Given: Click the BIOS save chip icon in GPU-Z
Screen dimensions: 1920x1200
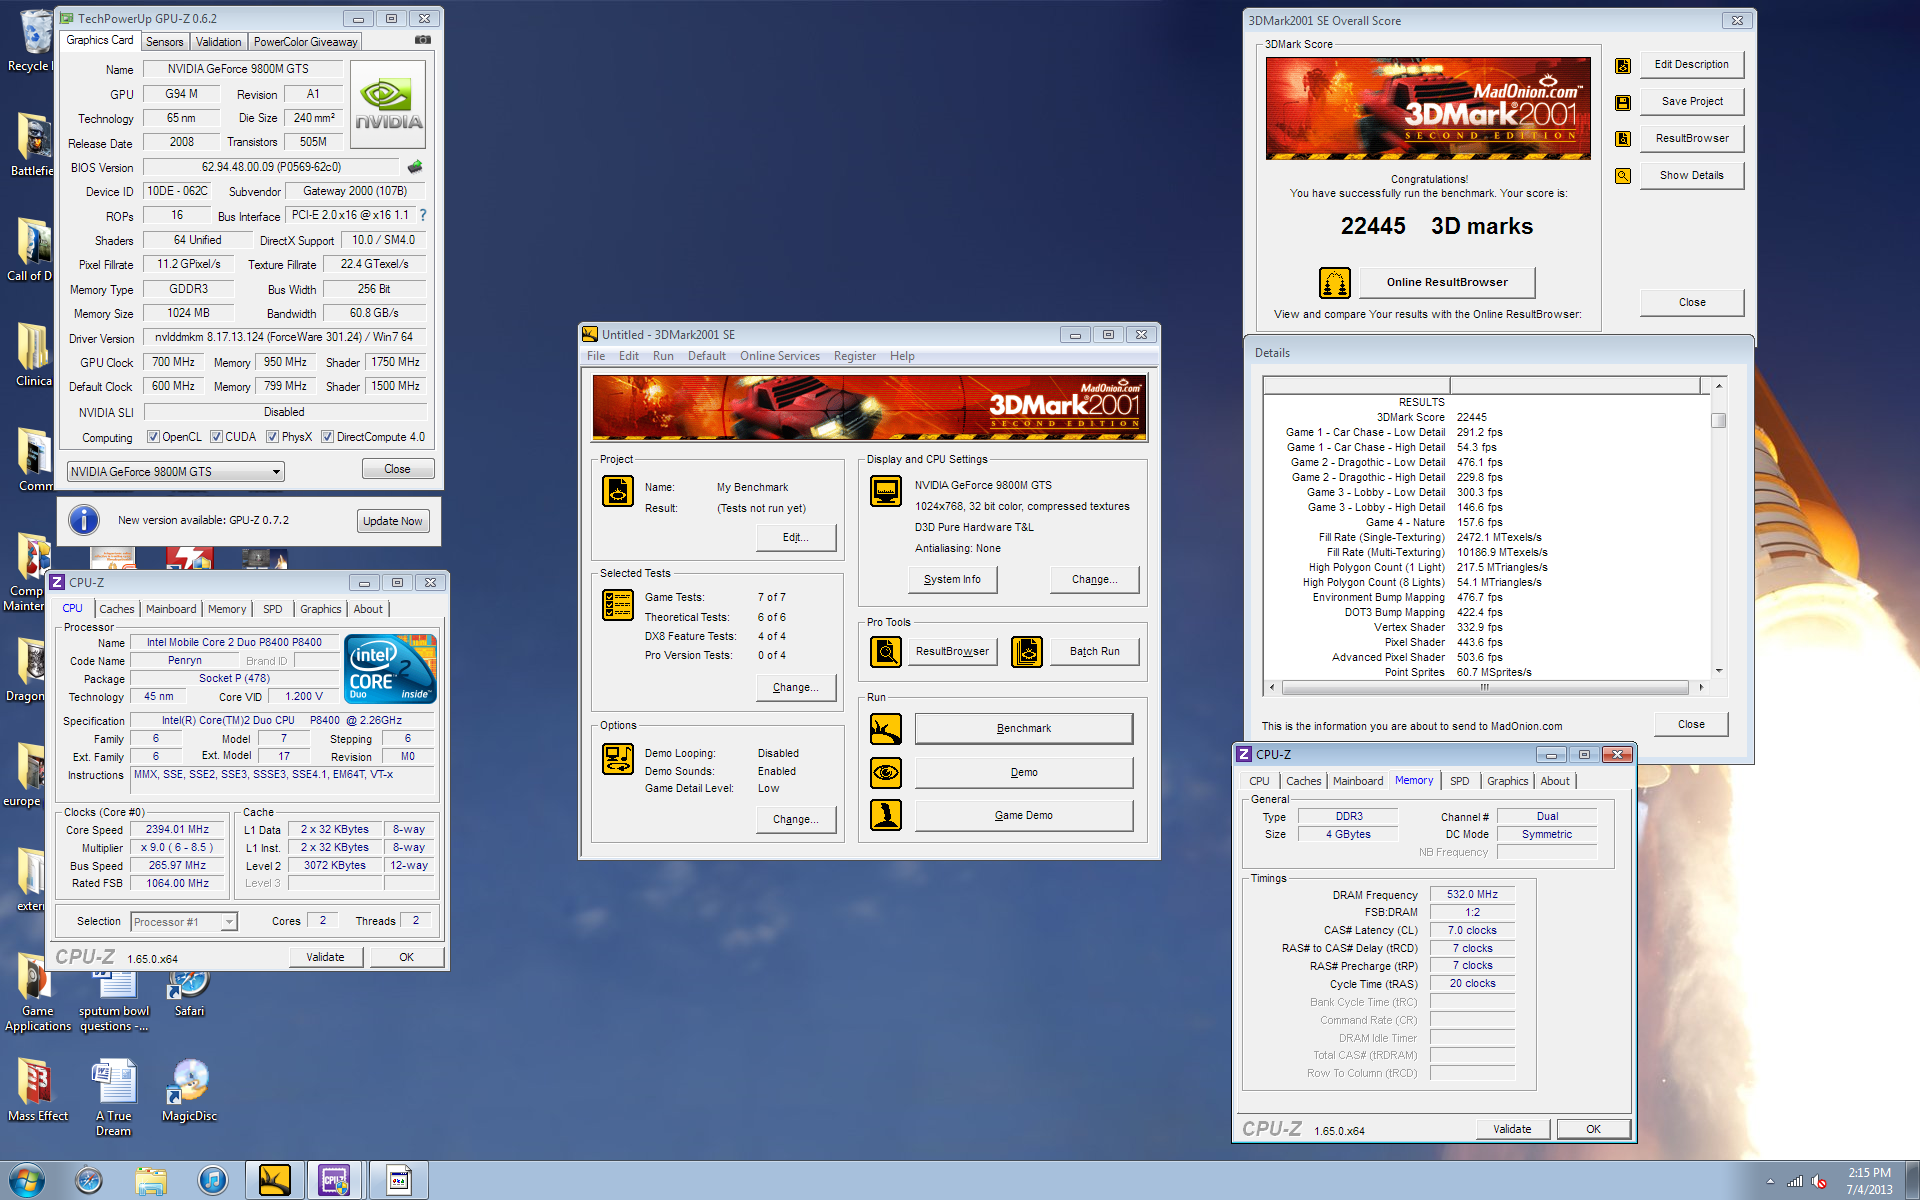Looking at the screenshot, I should [x=415, y=167].
